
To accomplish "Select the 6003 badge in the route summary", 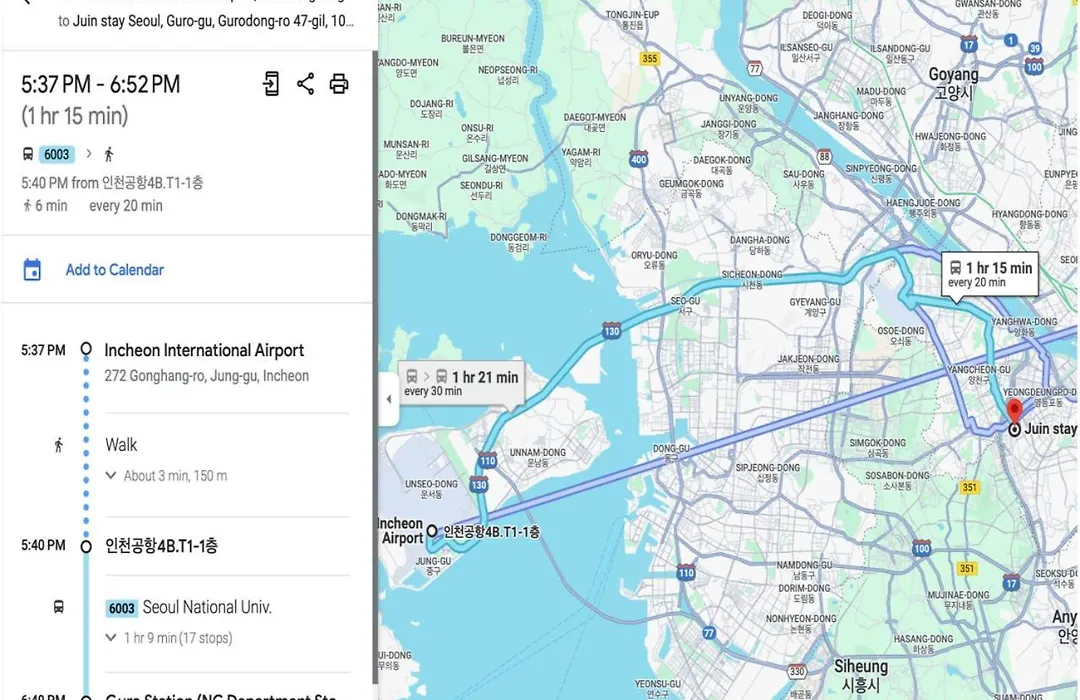I will click(56, 154).
